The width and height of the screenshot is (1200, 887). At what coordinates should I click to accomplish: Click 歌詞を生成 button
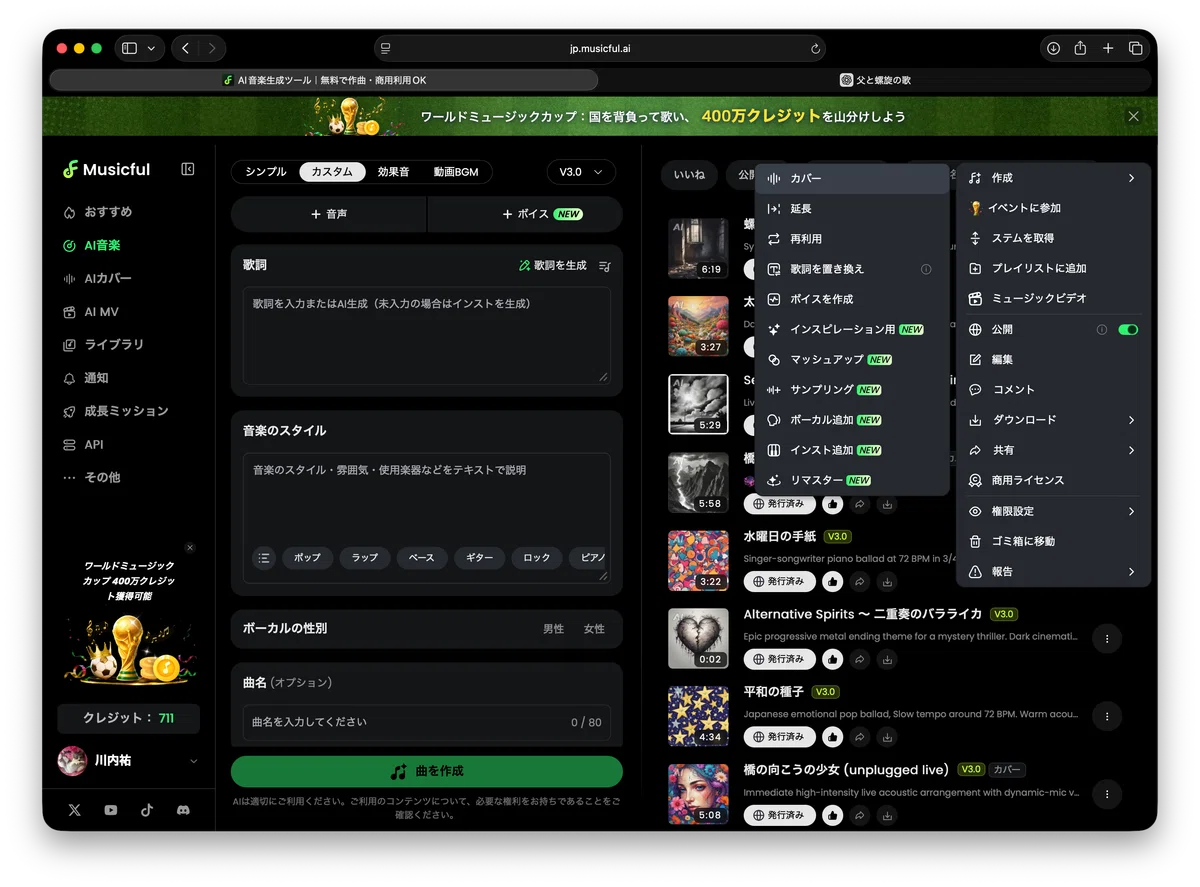553,266
